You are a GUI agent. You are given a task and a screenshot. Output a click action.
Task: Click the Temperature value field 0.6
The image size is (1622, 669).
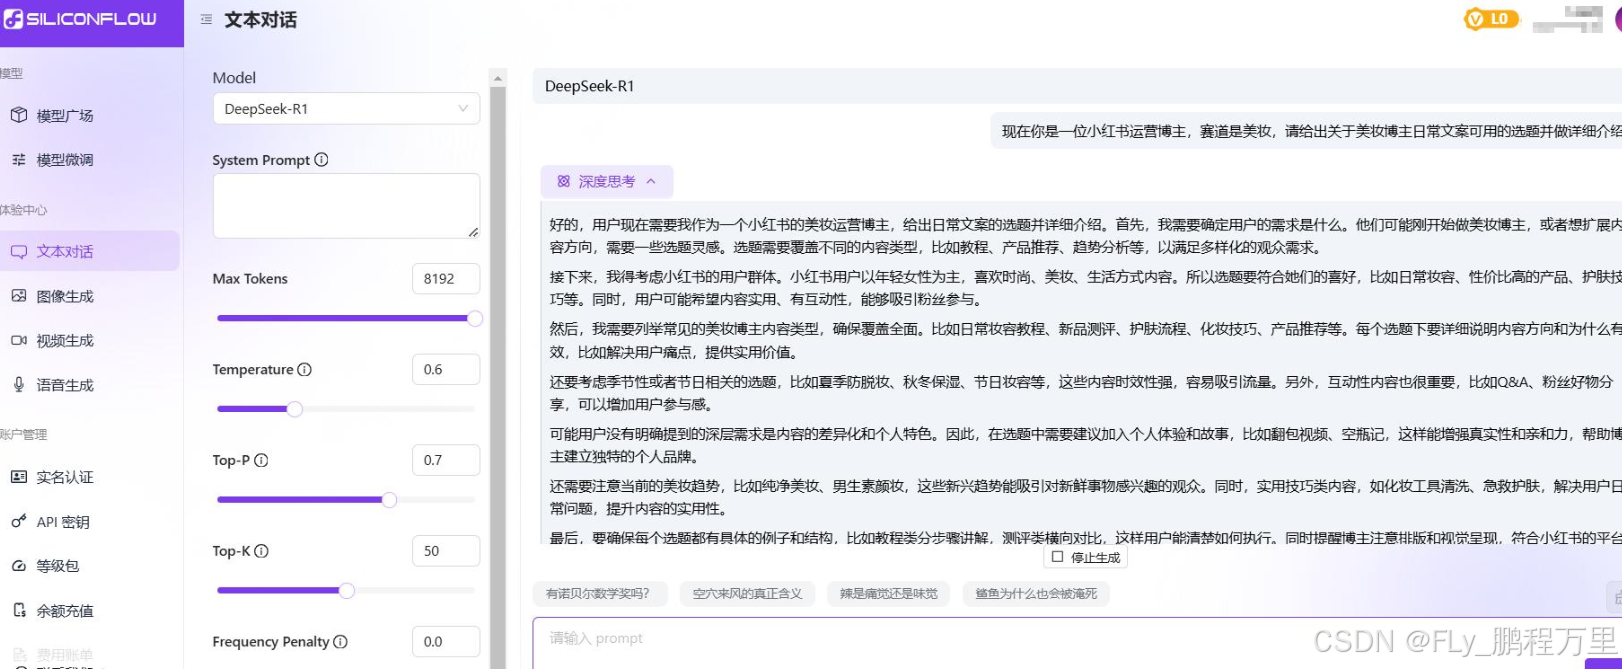[446, 370]
